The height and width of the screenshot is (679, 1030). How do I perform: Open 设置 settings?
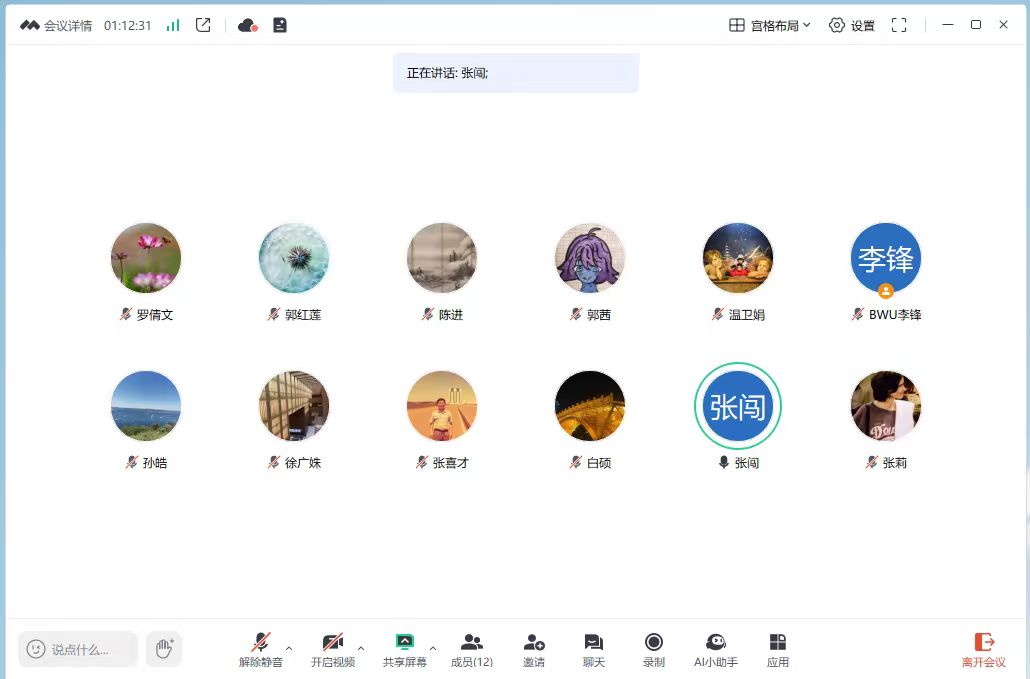[852, 25]
